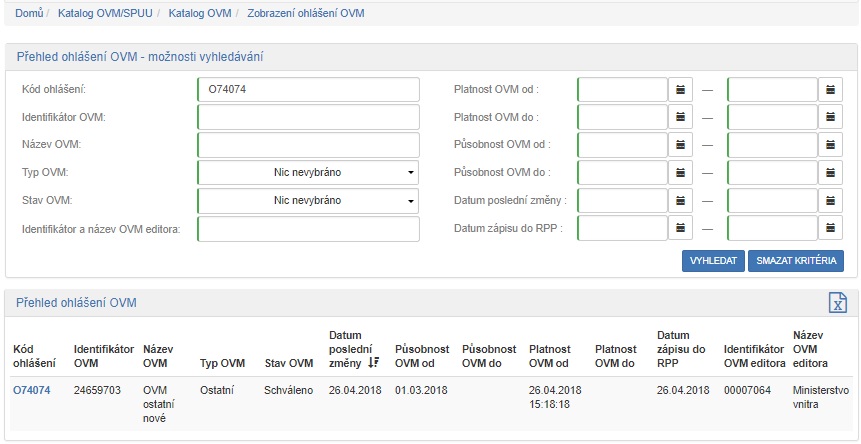Open record O74074 in results table
Screen dimensions: 861x444
click(31, 390)
